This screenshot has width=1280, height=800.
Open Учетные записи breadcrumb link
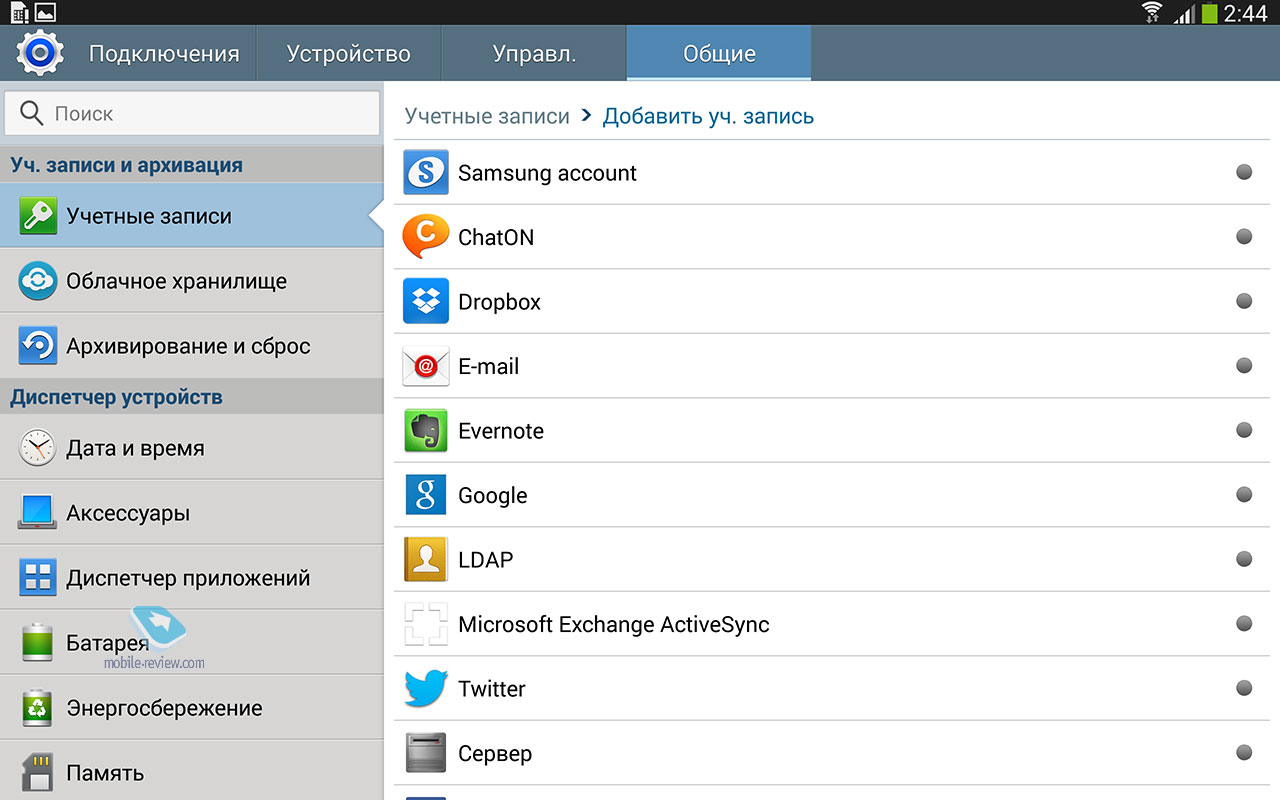point(487,116)
